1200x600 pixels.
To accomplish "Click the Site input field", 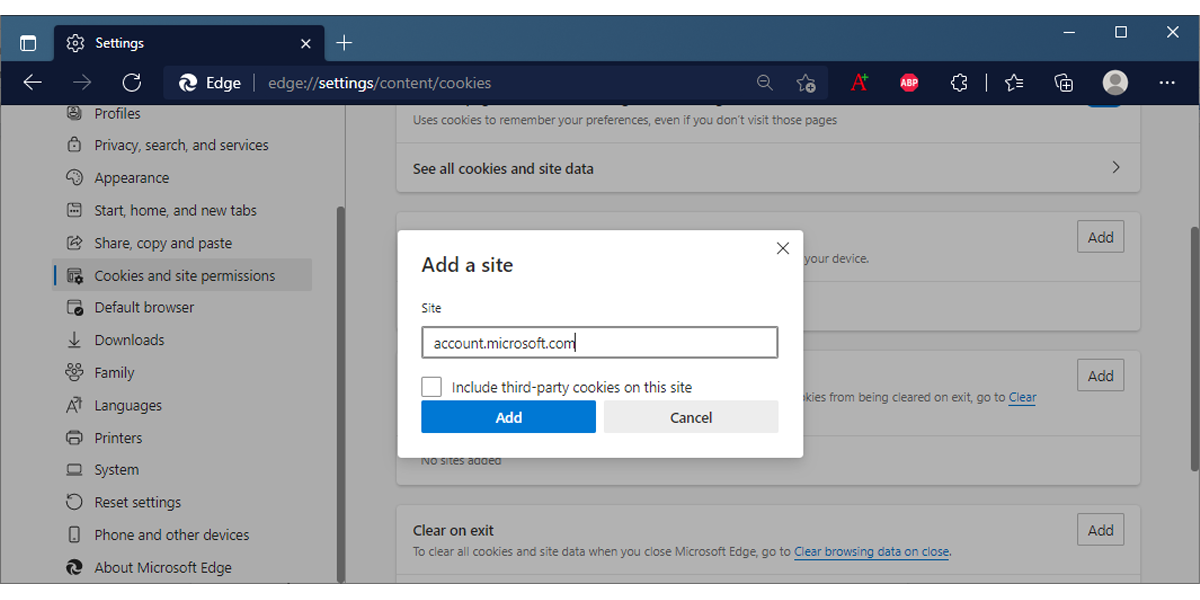I will 599,342.
